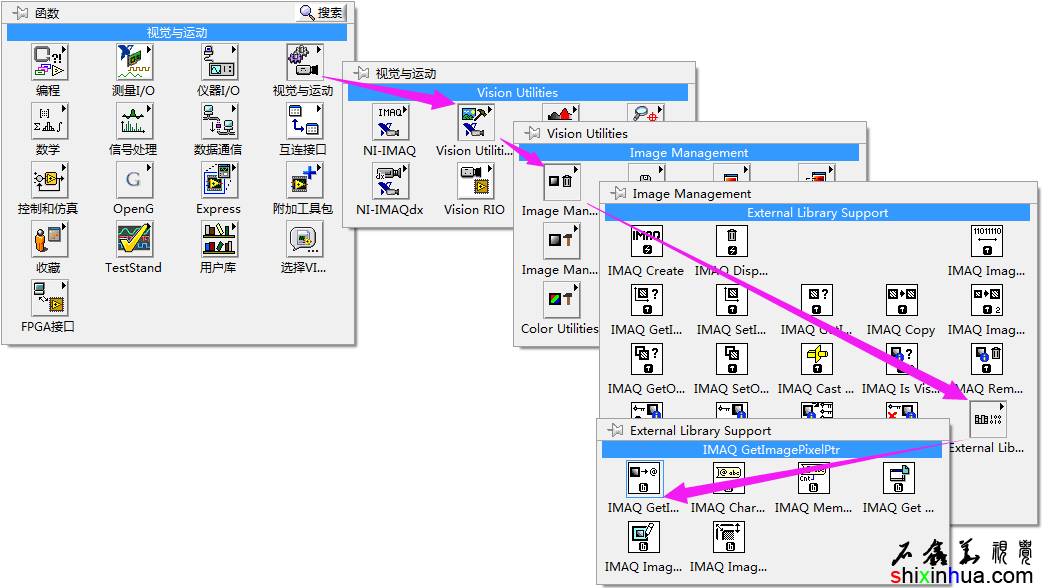Click the blue Image Management category header

tap(688, 153)
